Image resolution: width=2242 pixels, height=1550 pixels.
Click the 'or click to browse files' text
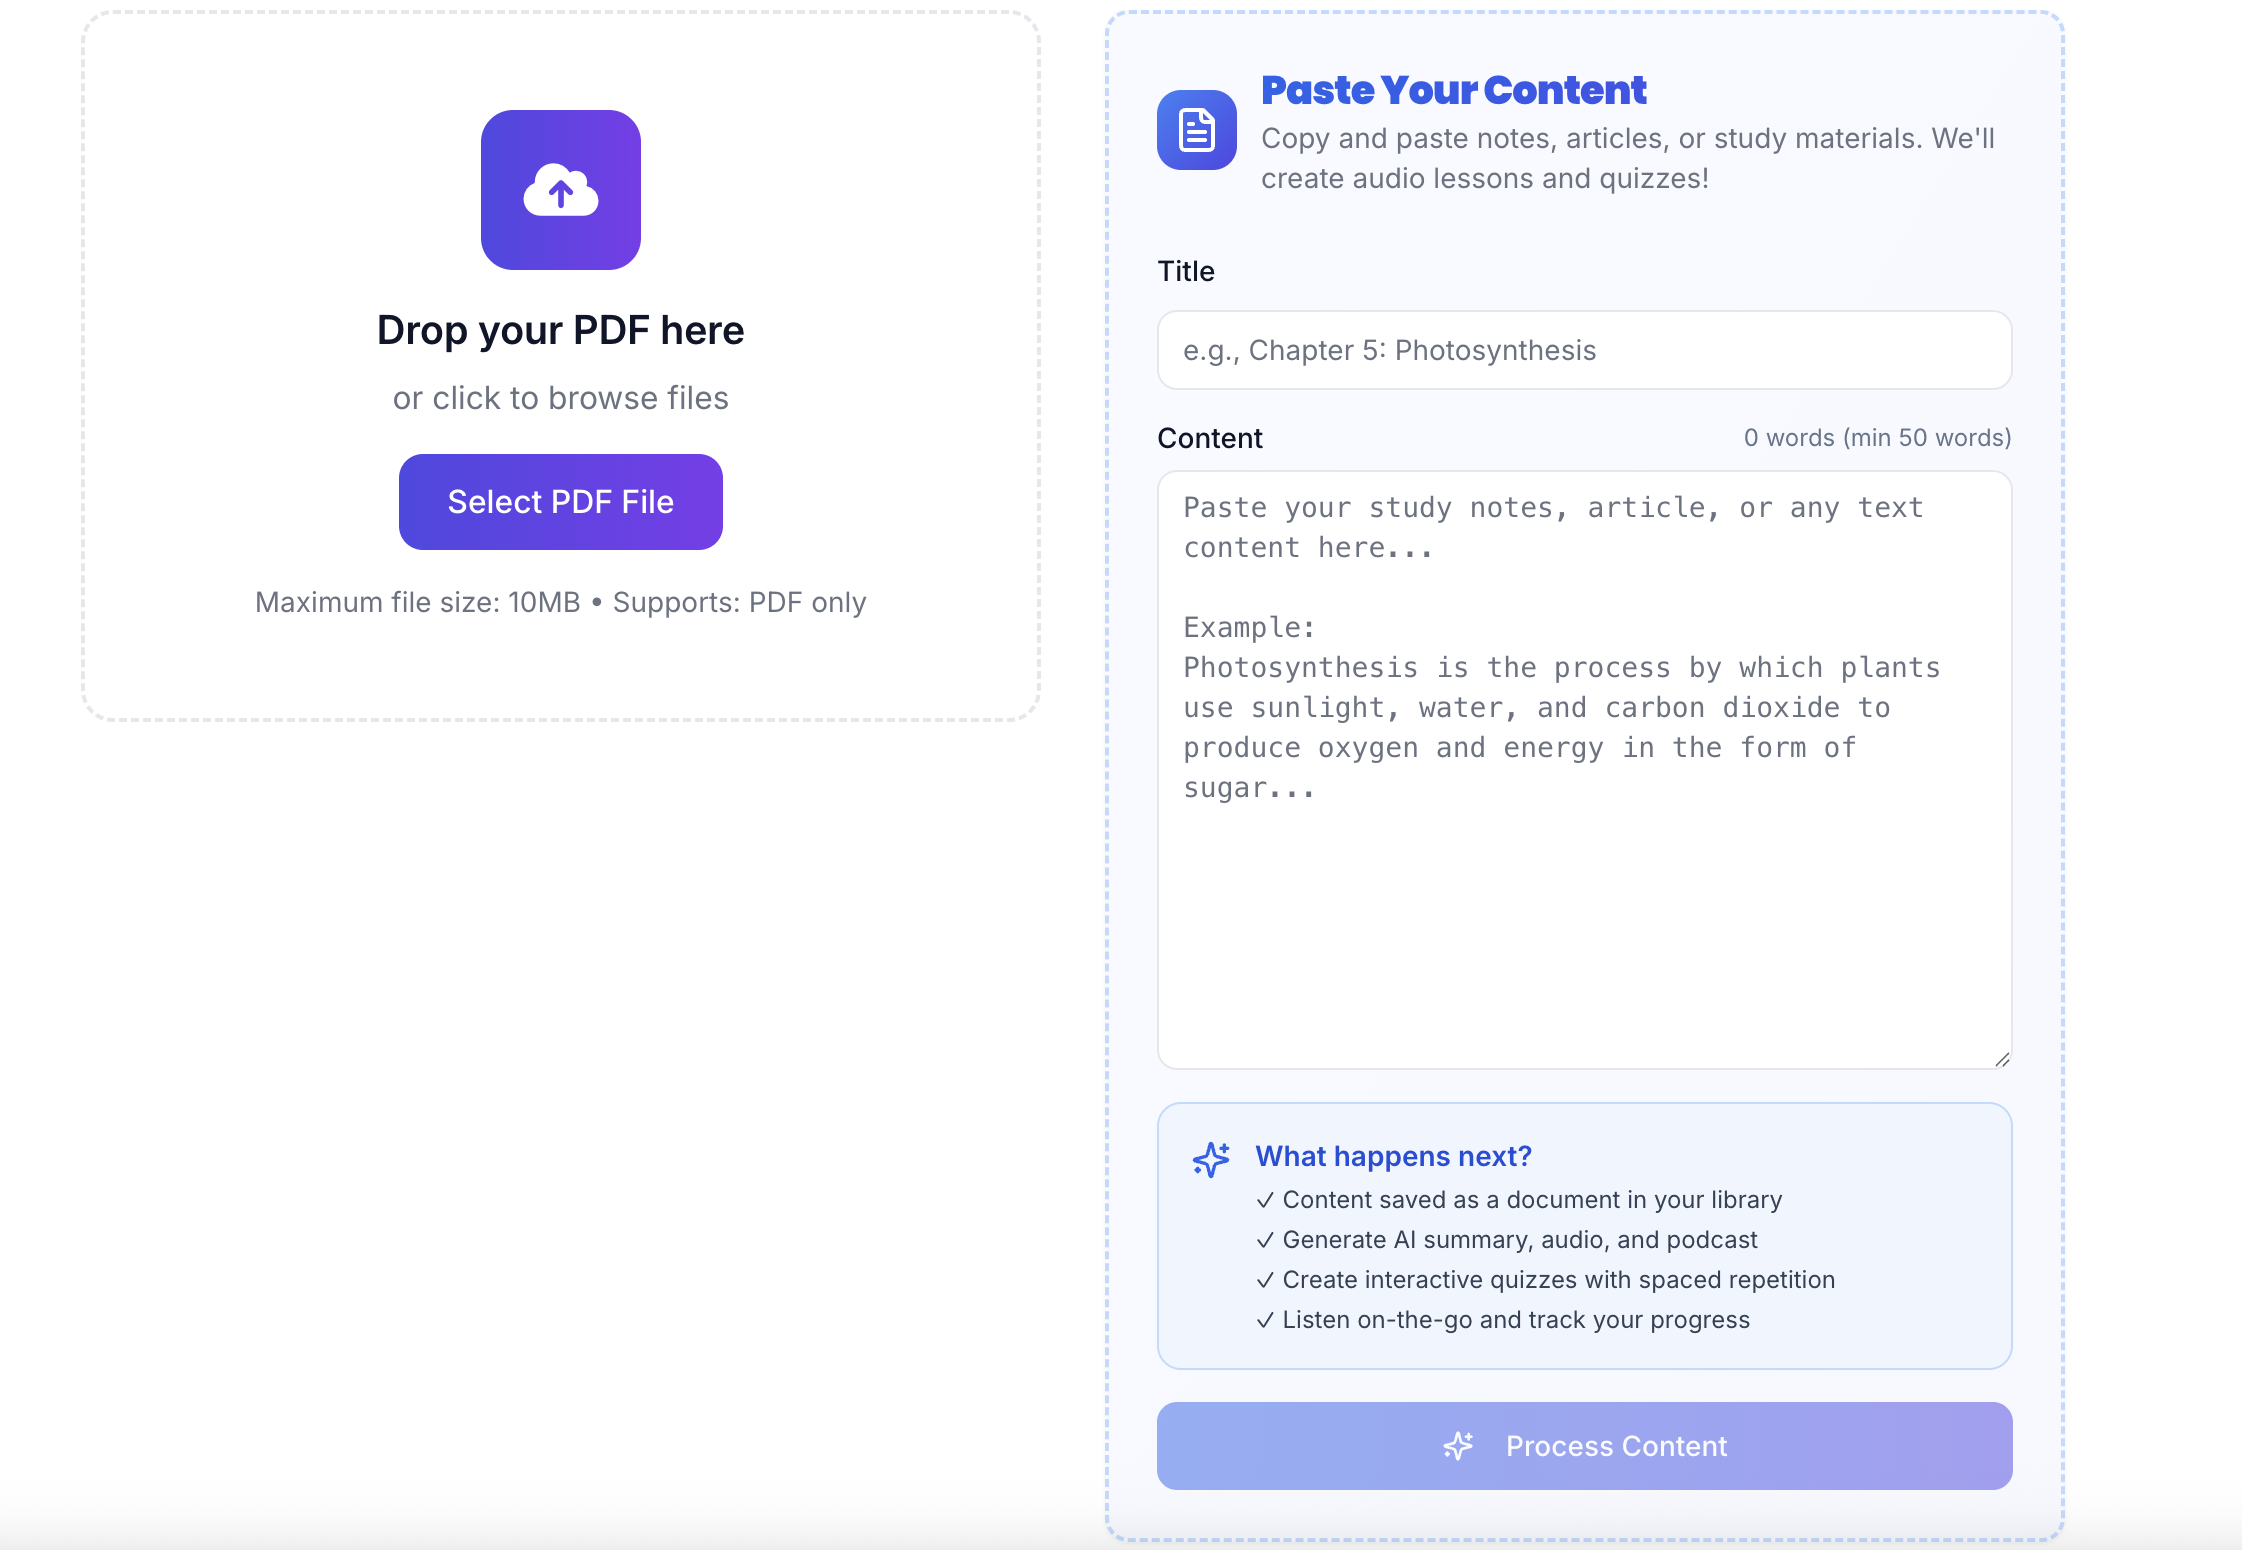point(560,398)
